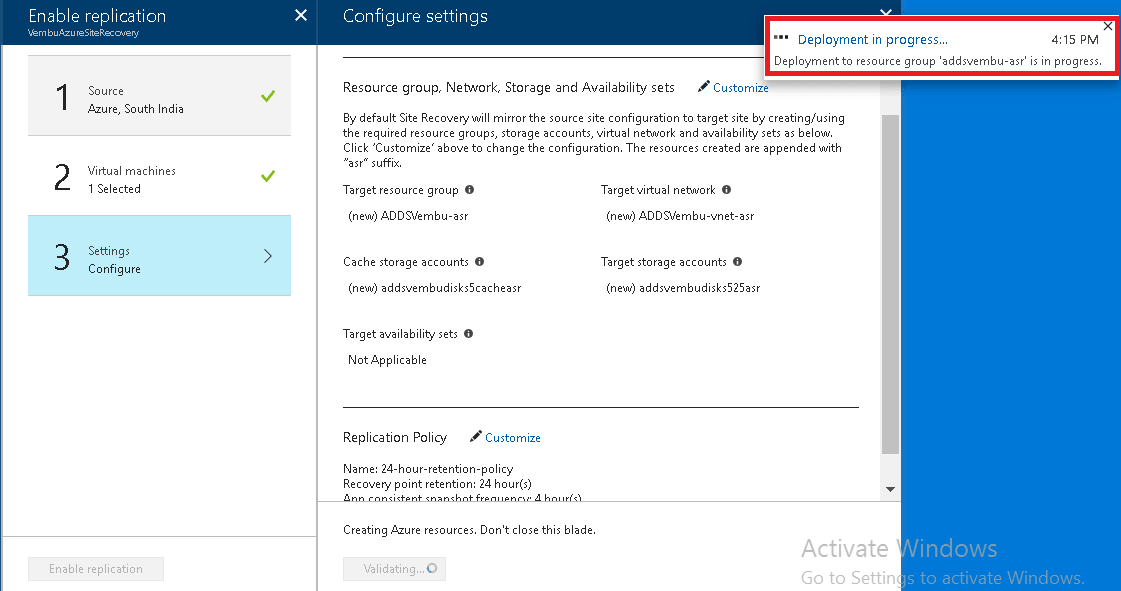Click the VembuAzureSiteRecovery vault subtitle
Image resolution: width=1121 pixels, height=591 pixels.
pyautogui.click(x=83, y=33)
